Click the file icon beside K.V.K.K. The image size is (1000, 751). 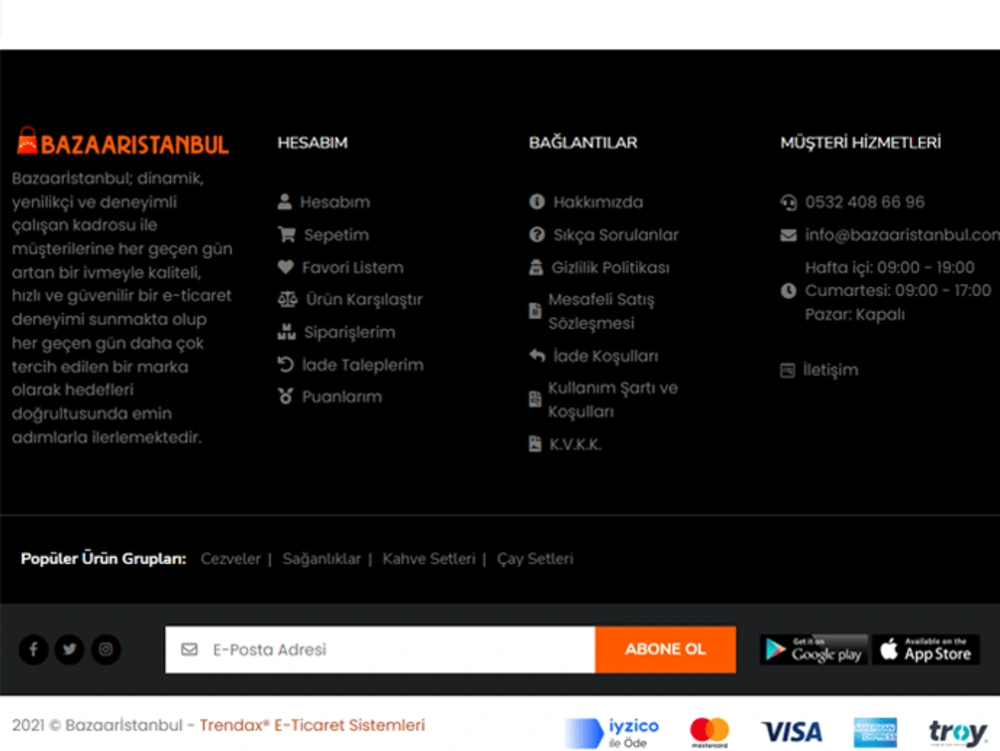tap(535, 444)
